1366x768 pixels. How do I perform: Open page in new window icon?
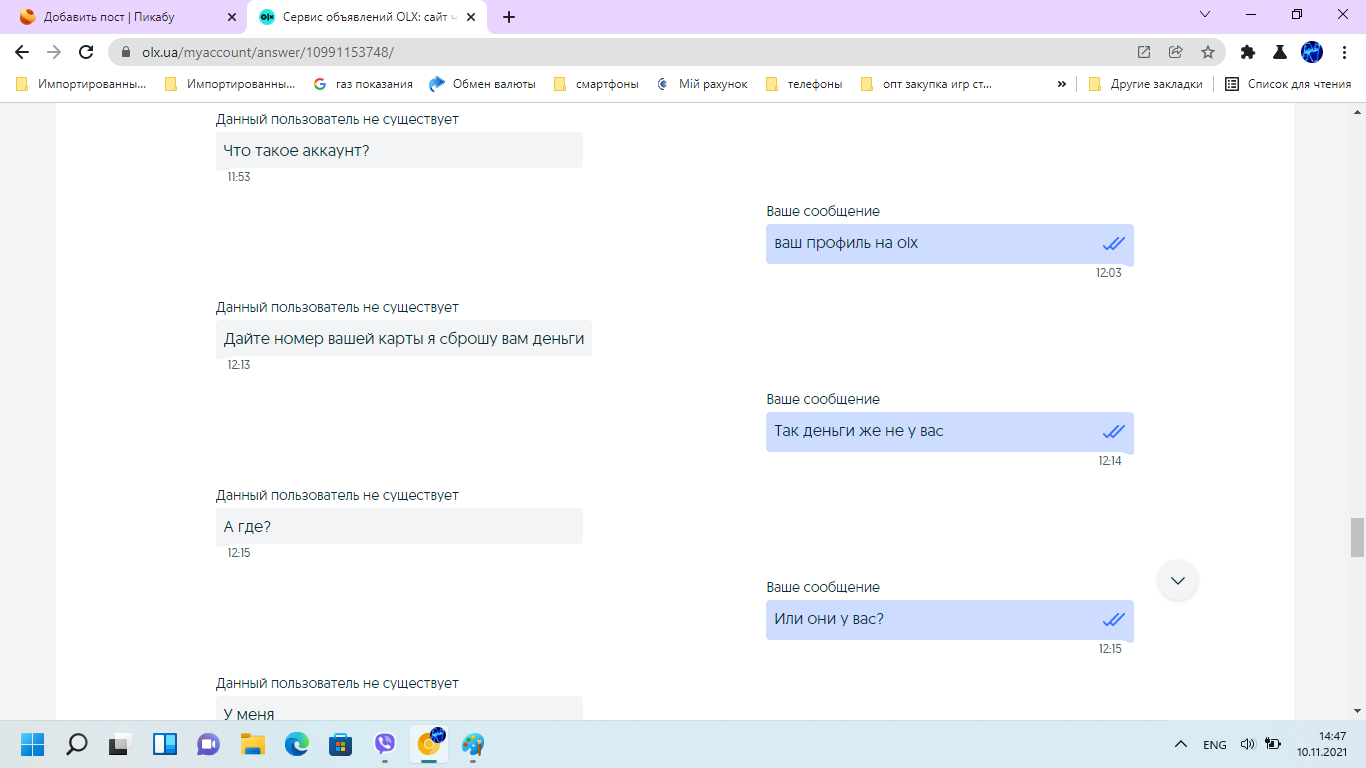(1144, 52)
